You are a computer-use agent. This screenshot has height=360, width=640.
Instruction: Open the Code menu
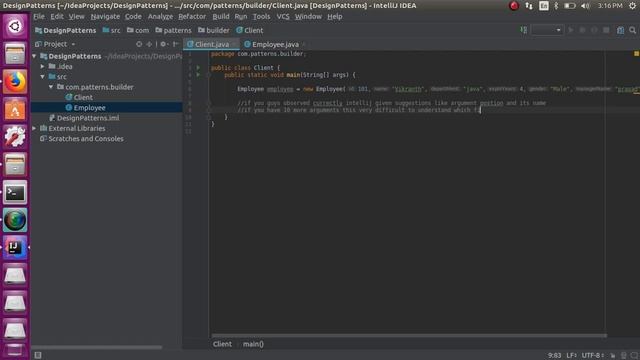click(133, 17)
